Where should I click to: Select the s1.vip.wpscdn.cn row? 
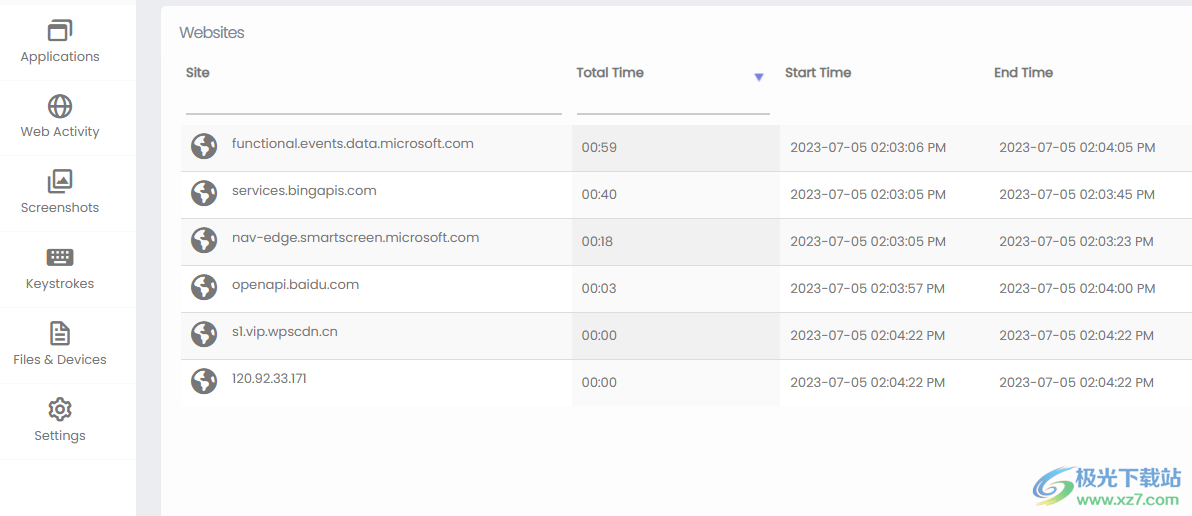point(285,332)
